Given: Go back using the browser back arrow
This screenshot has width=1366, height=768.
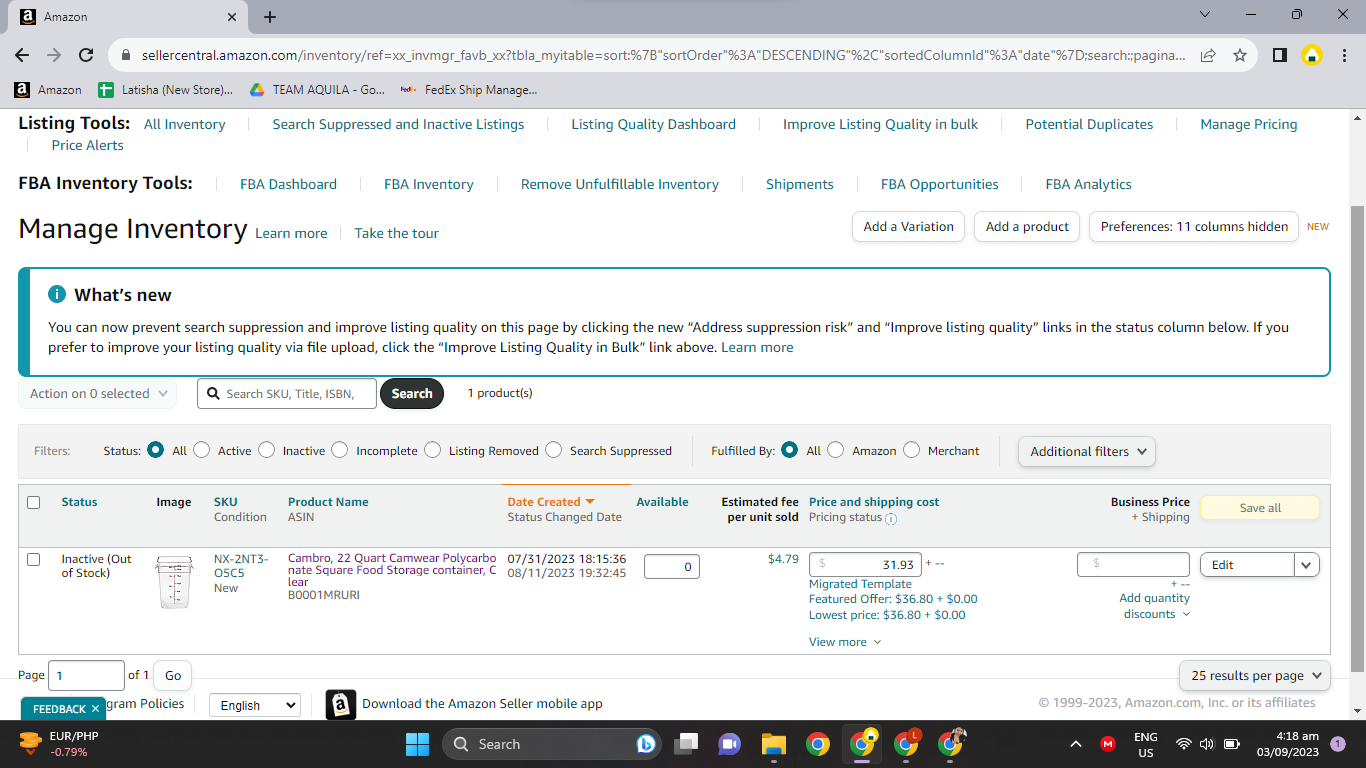Looking at the screenshot, I should (x=22, y=55).
